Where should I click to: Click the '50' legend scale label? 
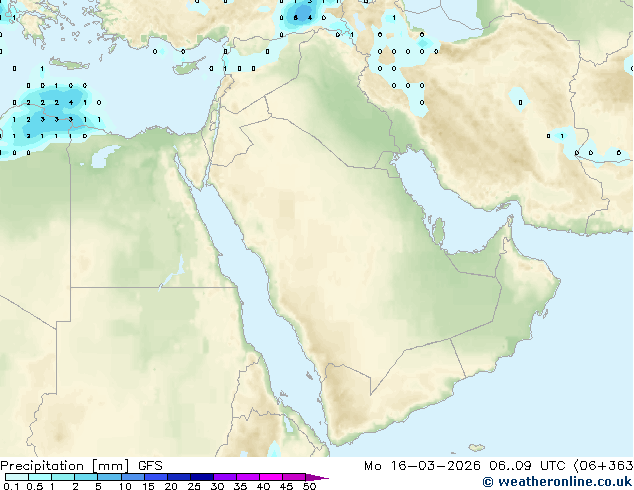pyautogui.click(x=309, y=486)
